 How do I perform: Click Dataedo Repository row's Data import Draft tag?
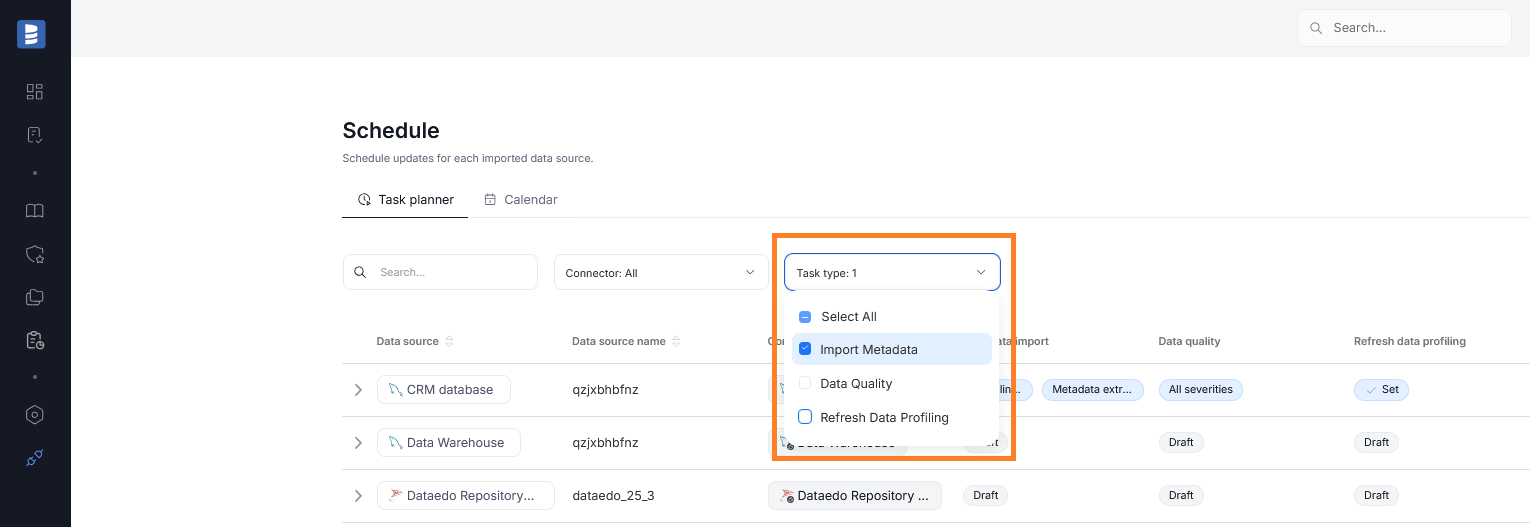986,495
